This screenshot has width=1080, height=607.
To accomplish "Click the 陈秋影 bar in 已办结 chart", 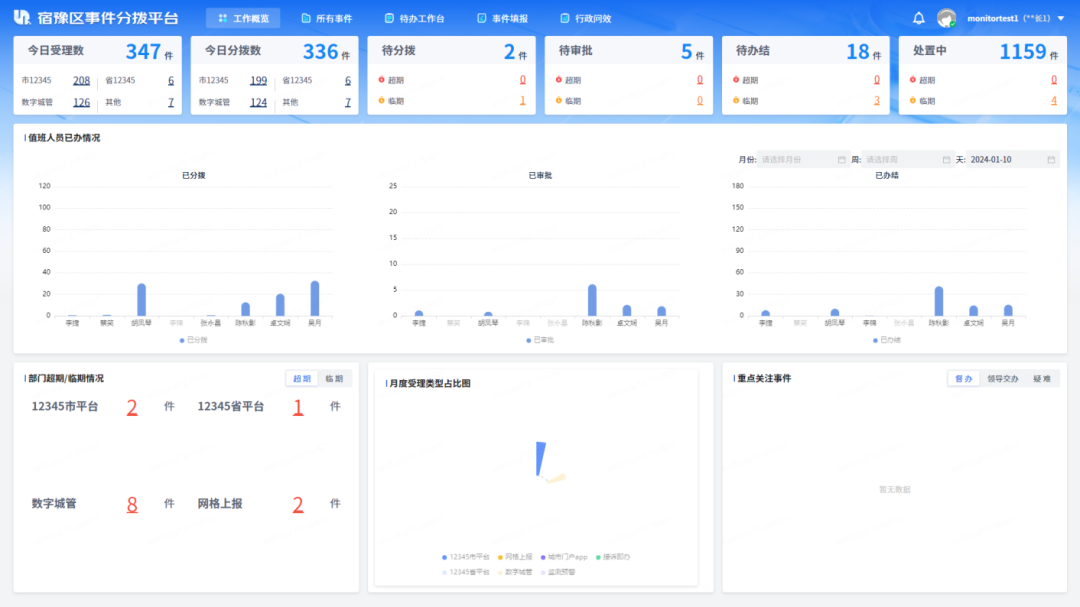I will pos(938,301).
